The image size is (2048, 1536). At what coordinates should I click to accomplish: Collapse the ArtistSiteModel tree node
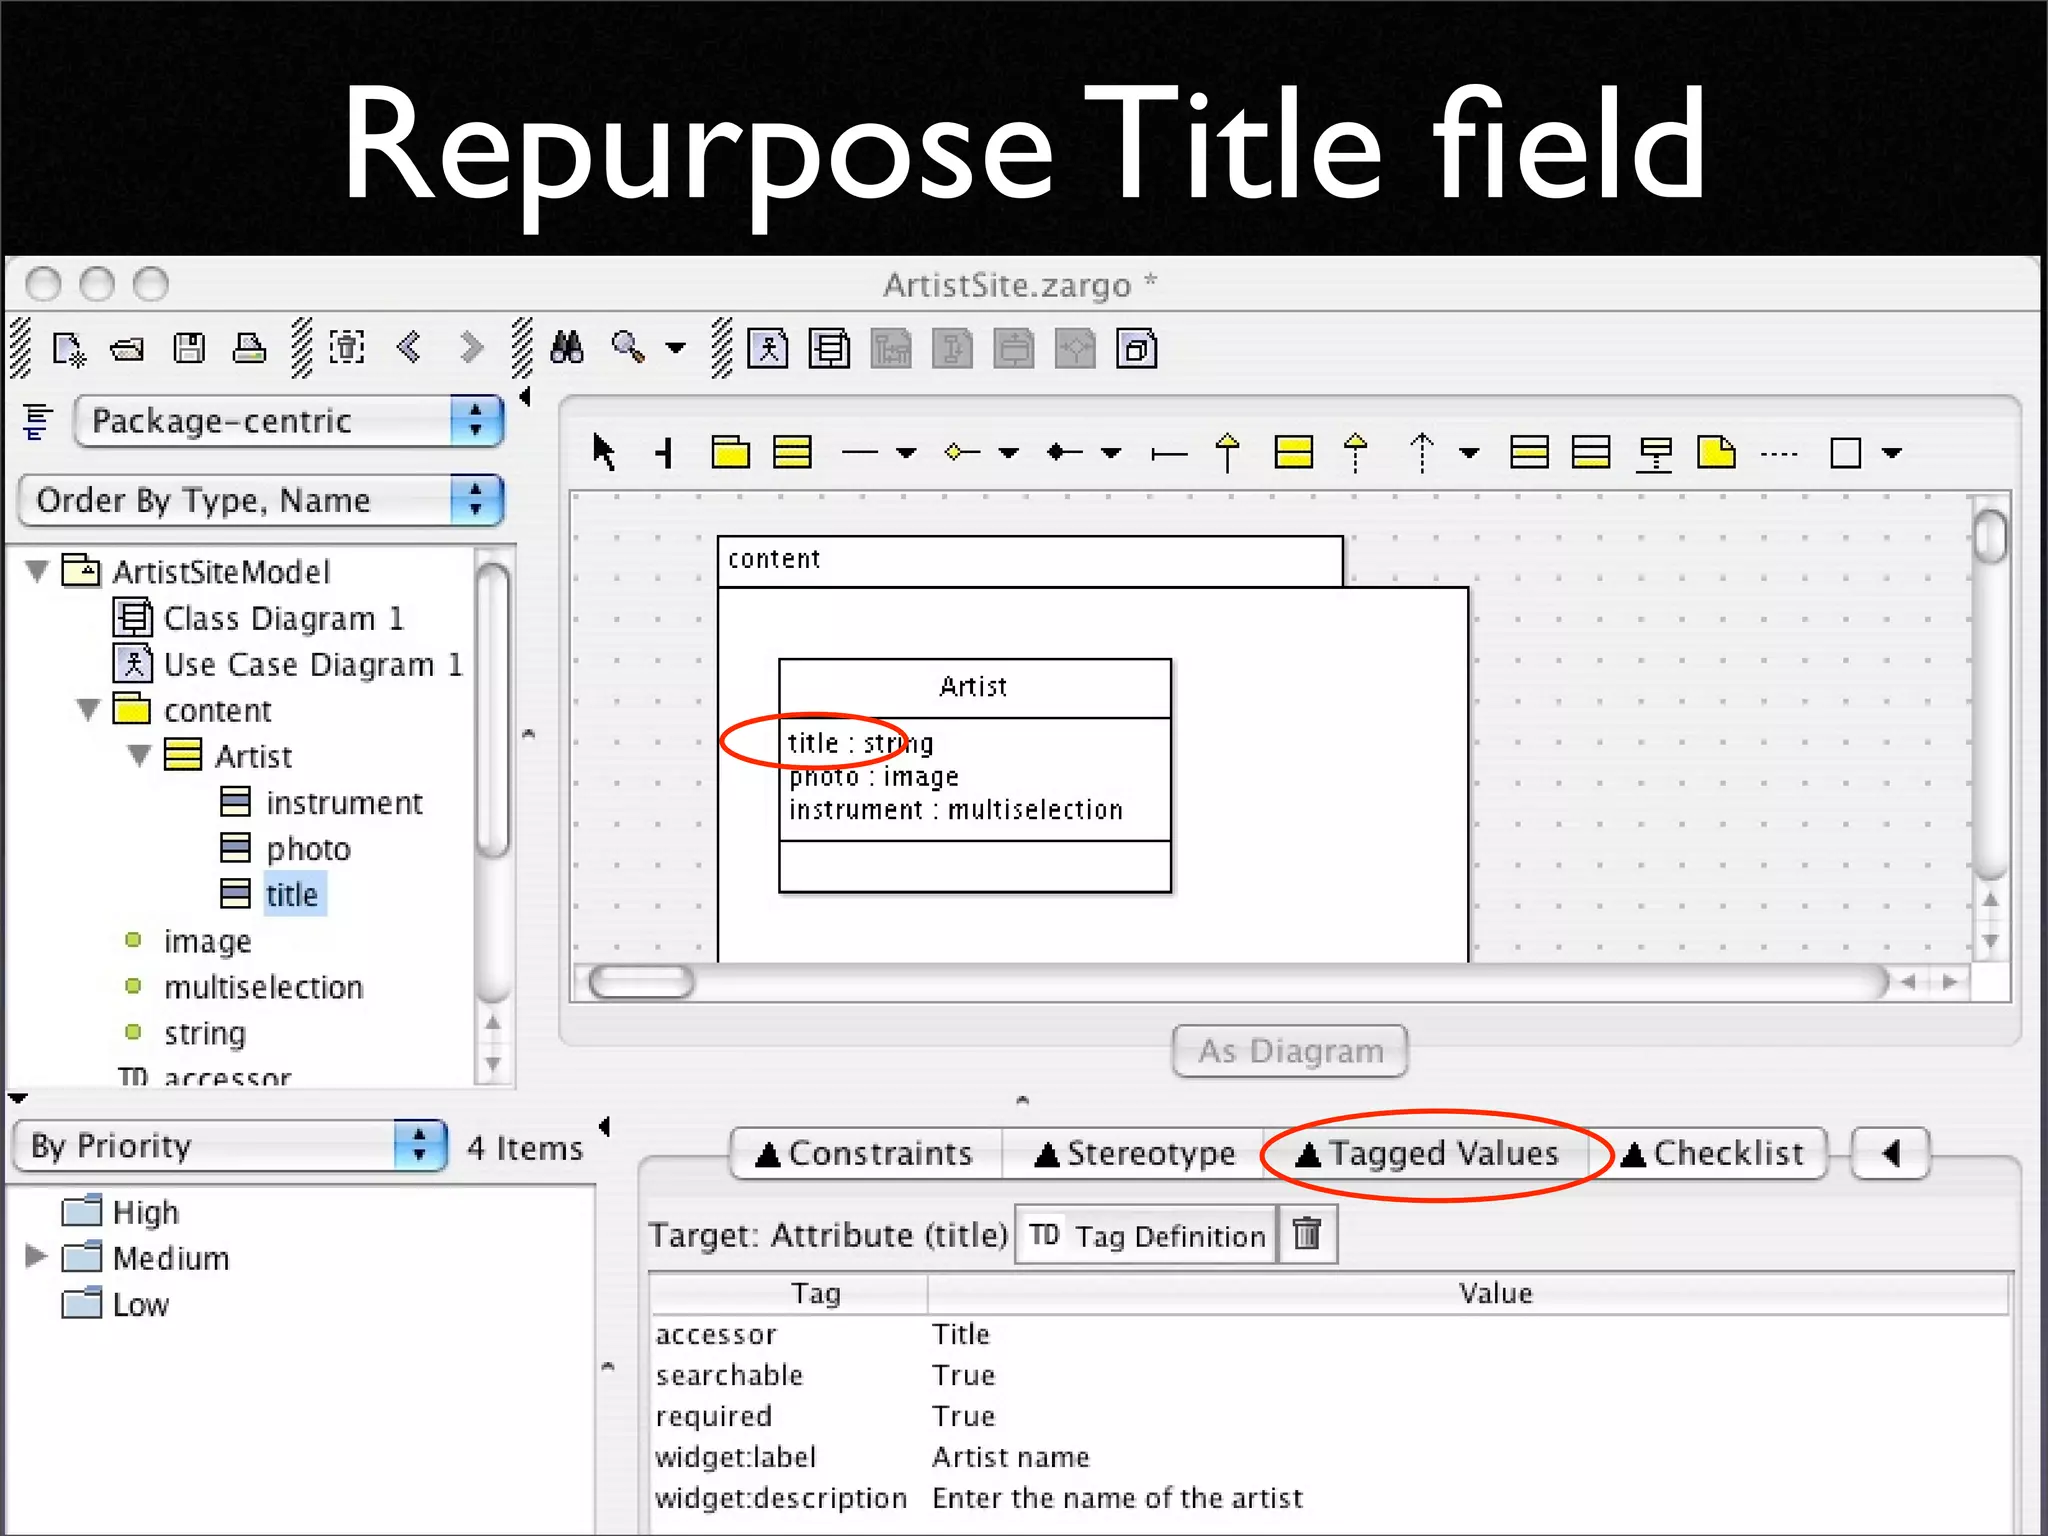tap(38, 572)
